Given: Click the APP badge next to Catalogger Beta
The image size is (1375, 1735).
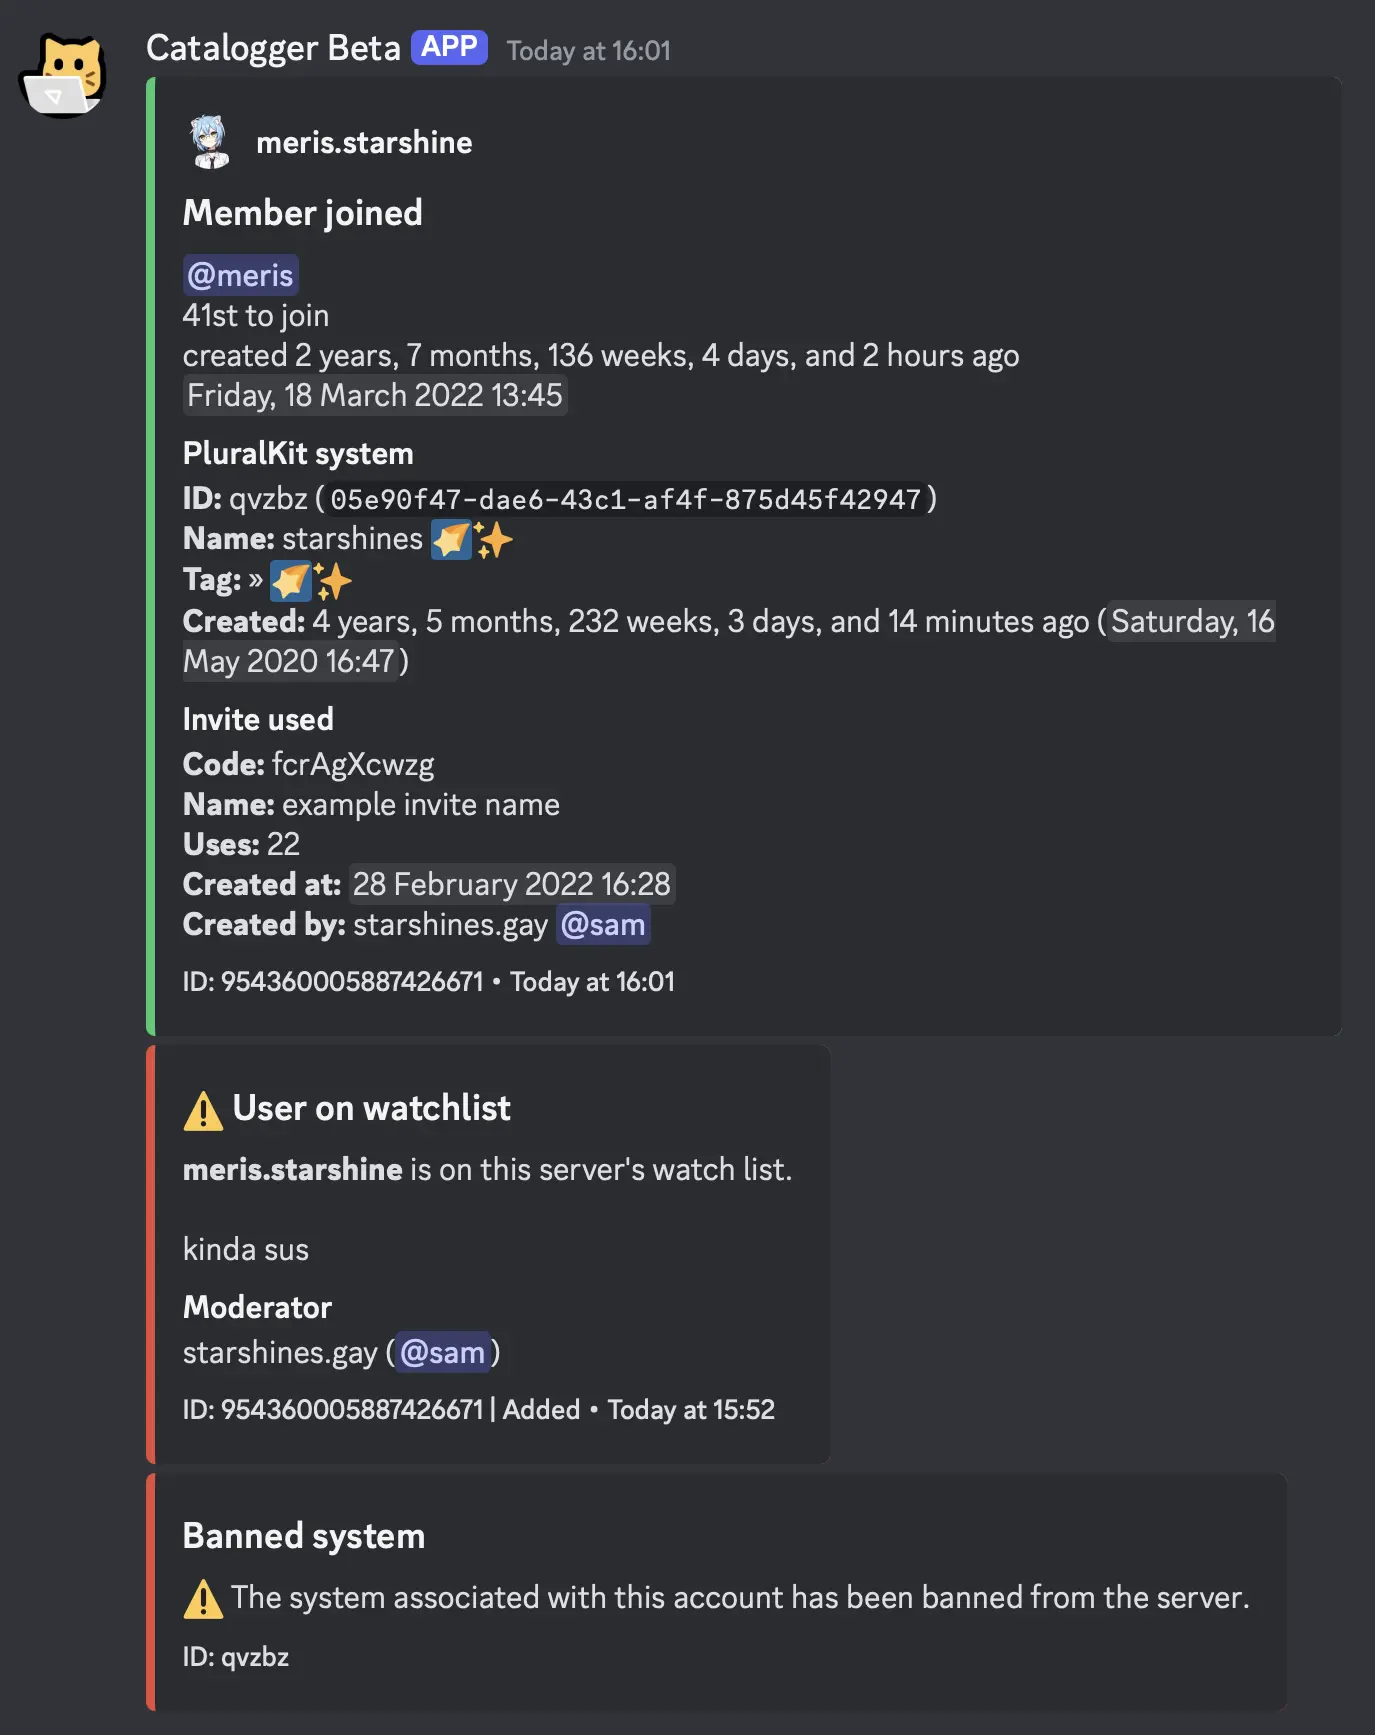Looking at the screenshot, I should [449, 47].
